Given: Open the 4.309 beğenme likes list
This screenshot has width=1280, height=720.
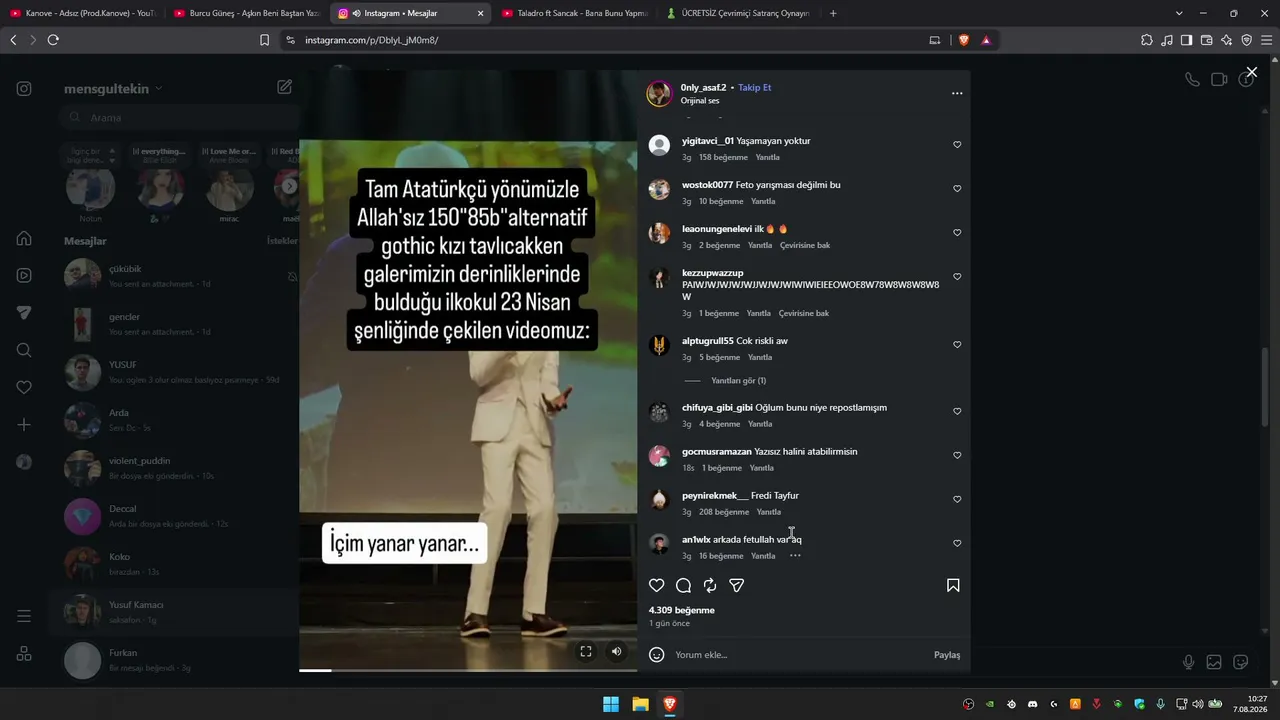Looking at the screenshot, I should tap(682, 610).
